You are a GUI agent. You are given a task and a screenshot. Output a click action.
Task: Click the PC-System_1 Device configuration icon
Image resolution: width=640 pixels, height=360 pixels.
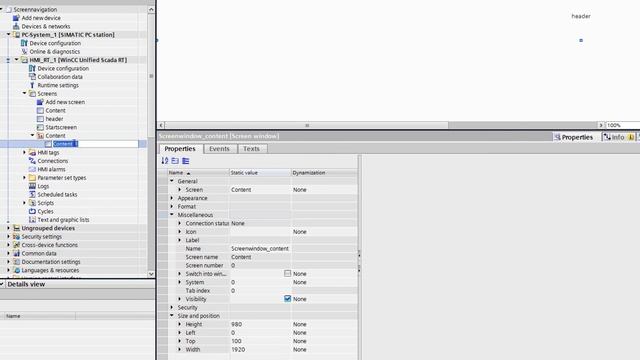(x=24, y=43)
